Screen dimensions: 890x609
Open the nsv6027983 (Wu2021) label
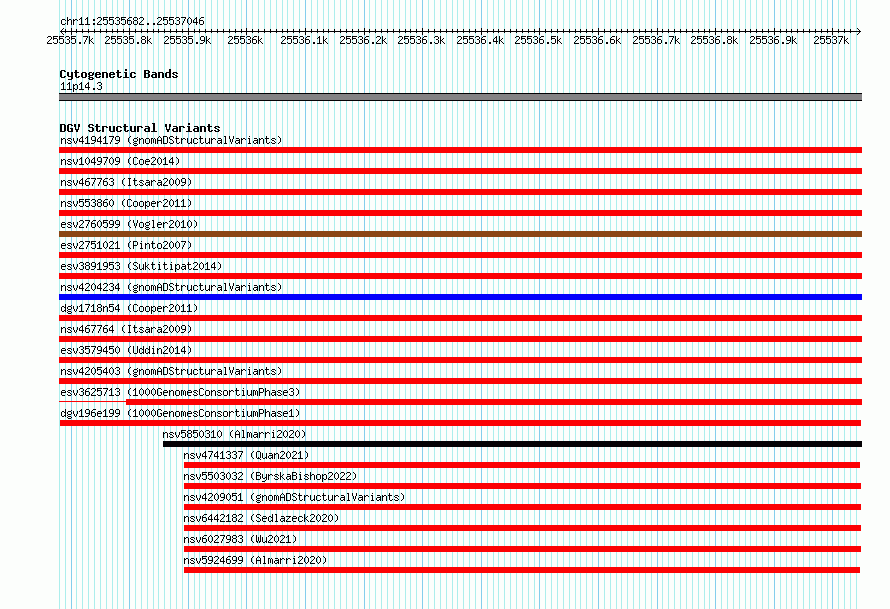pos(240,539)
